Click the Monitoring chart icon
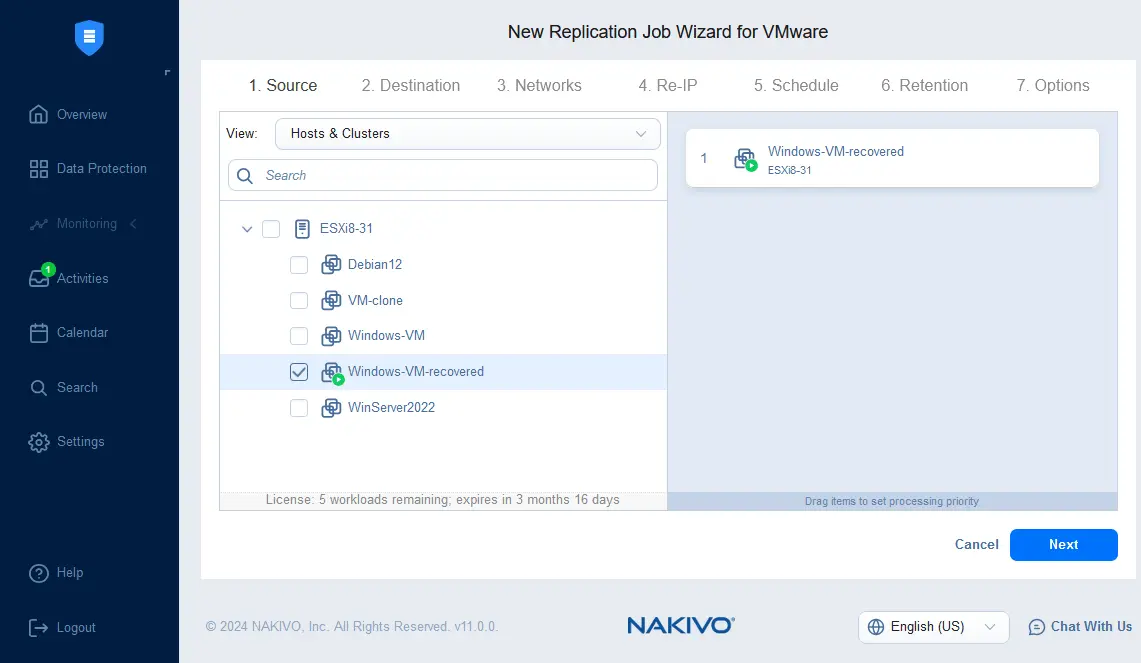The height and width of the screenshot is (663, 1141). [x=39, y=224]
